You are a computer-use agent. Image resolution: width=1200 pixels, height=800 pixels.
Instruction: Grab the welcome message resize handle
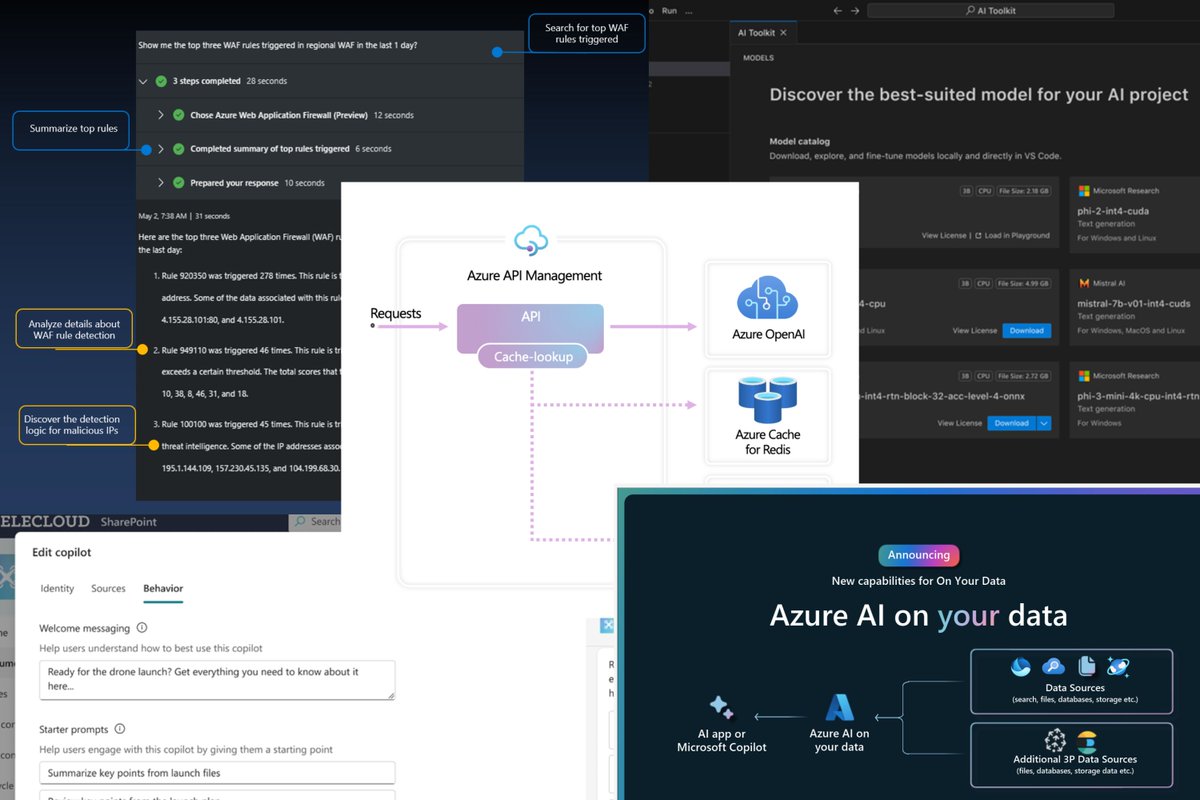[390, 694]
